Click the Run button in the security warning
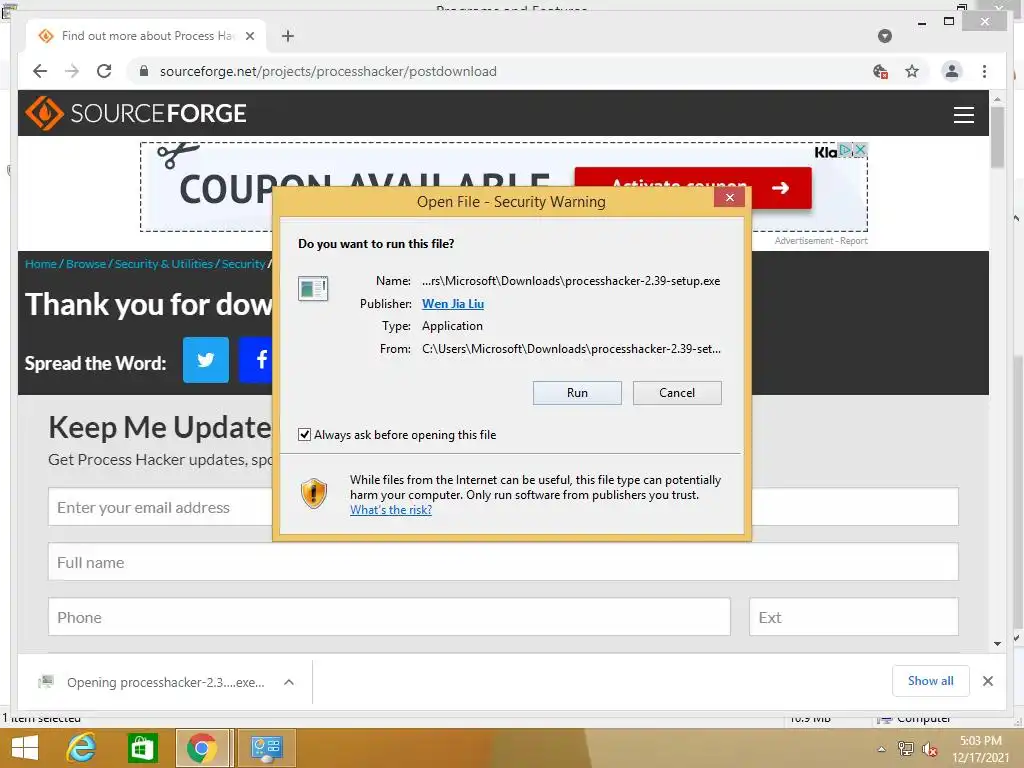The height and width of the screenshot is (768, 1024). click(577, 392)
